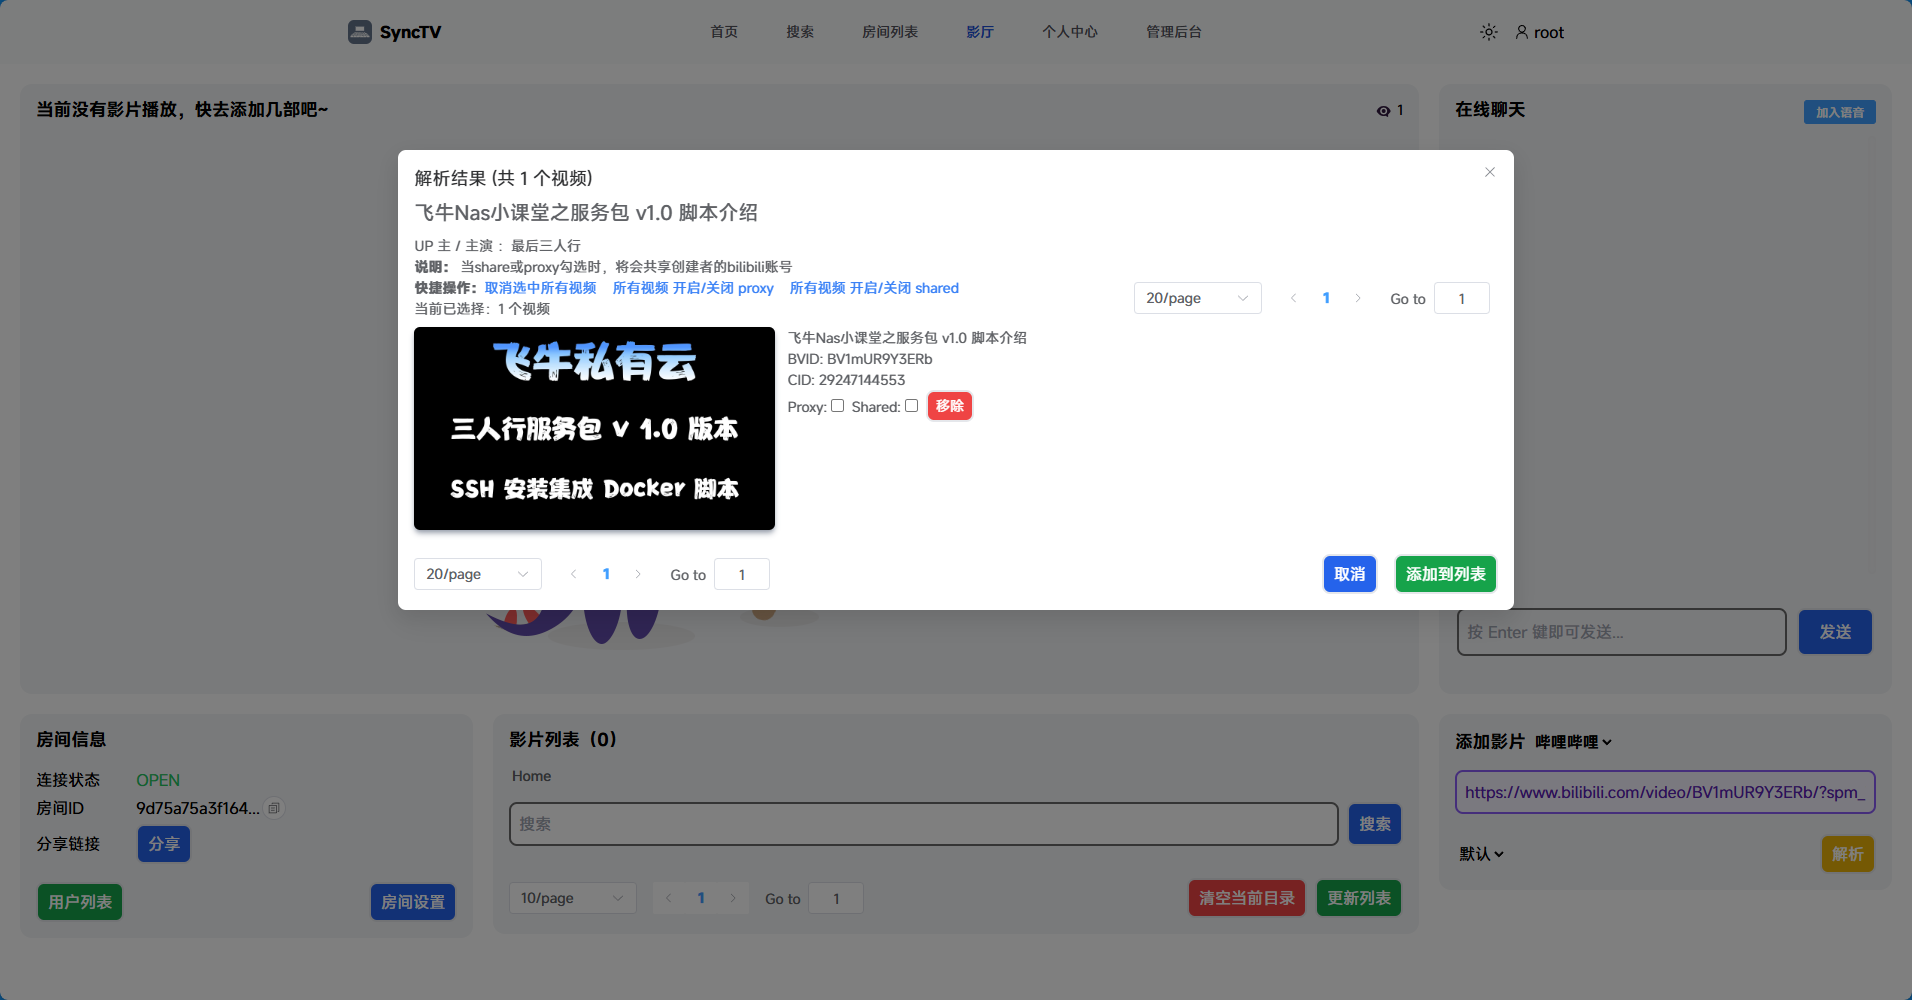Click the CID: 29247144553 text
This screenshot has width=1912, height=1000.
click(846, 380)
